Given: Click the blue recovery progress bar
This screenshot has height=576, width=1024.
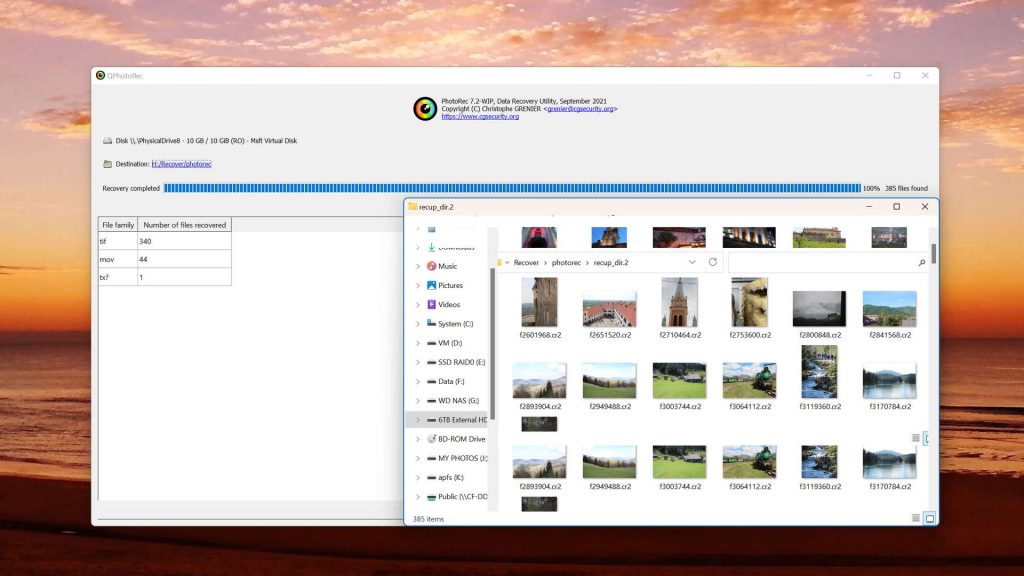Looking at the screenshot, I should [x=511, y=188].
